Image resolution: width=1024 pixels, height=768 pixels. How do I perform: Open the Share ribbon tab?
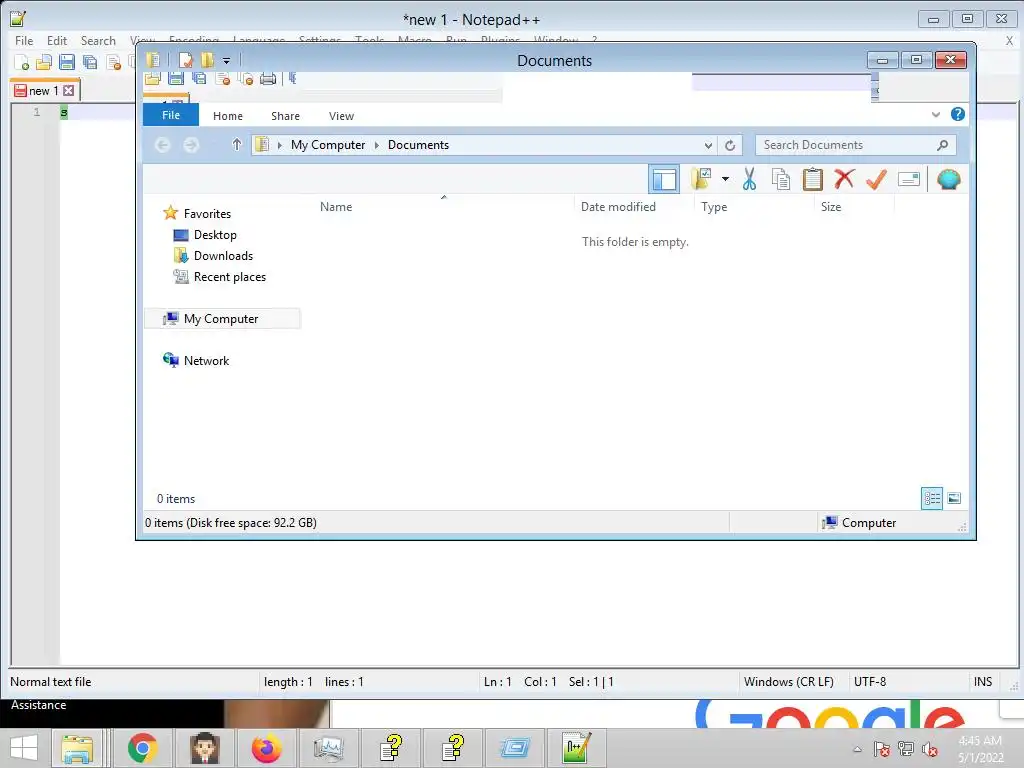pos(285,116)
